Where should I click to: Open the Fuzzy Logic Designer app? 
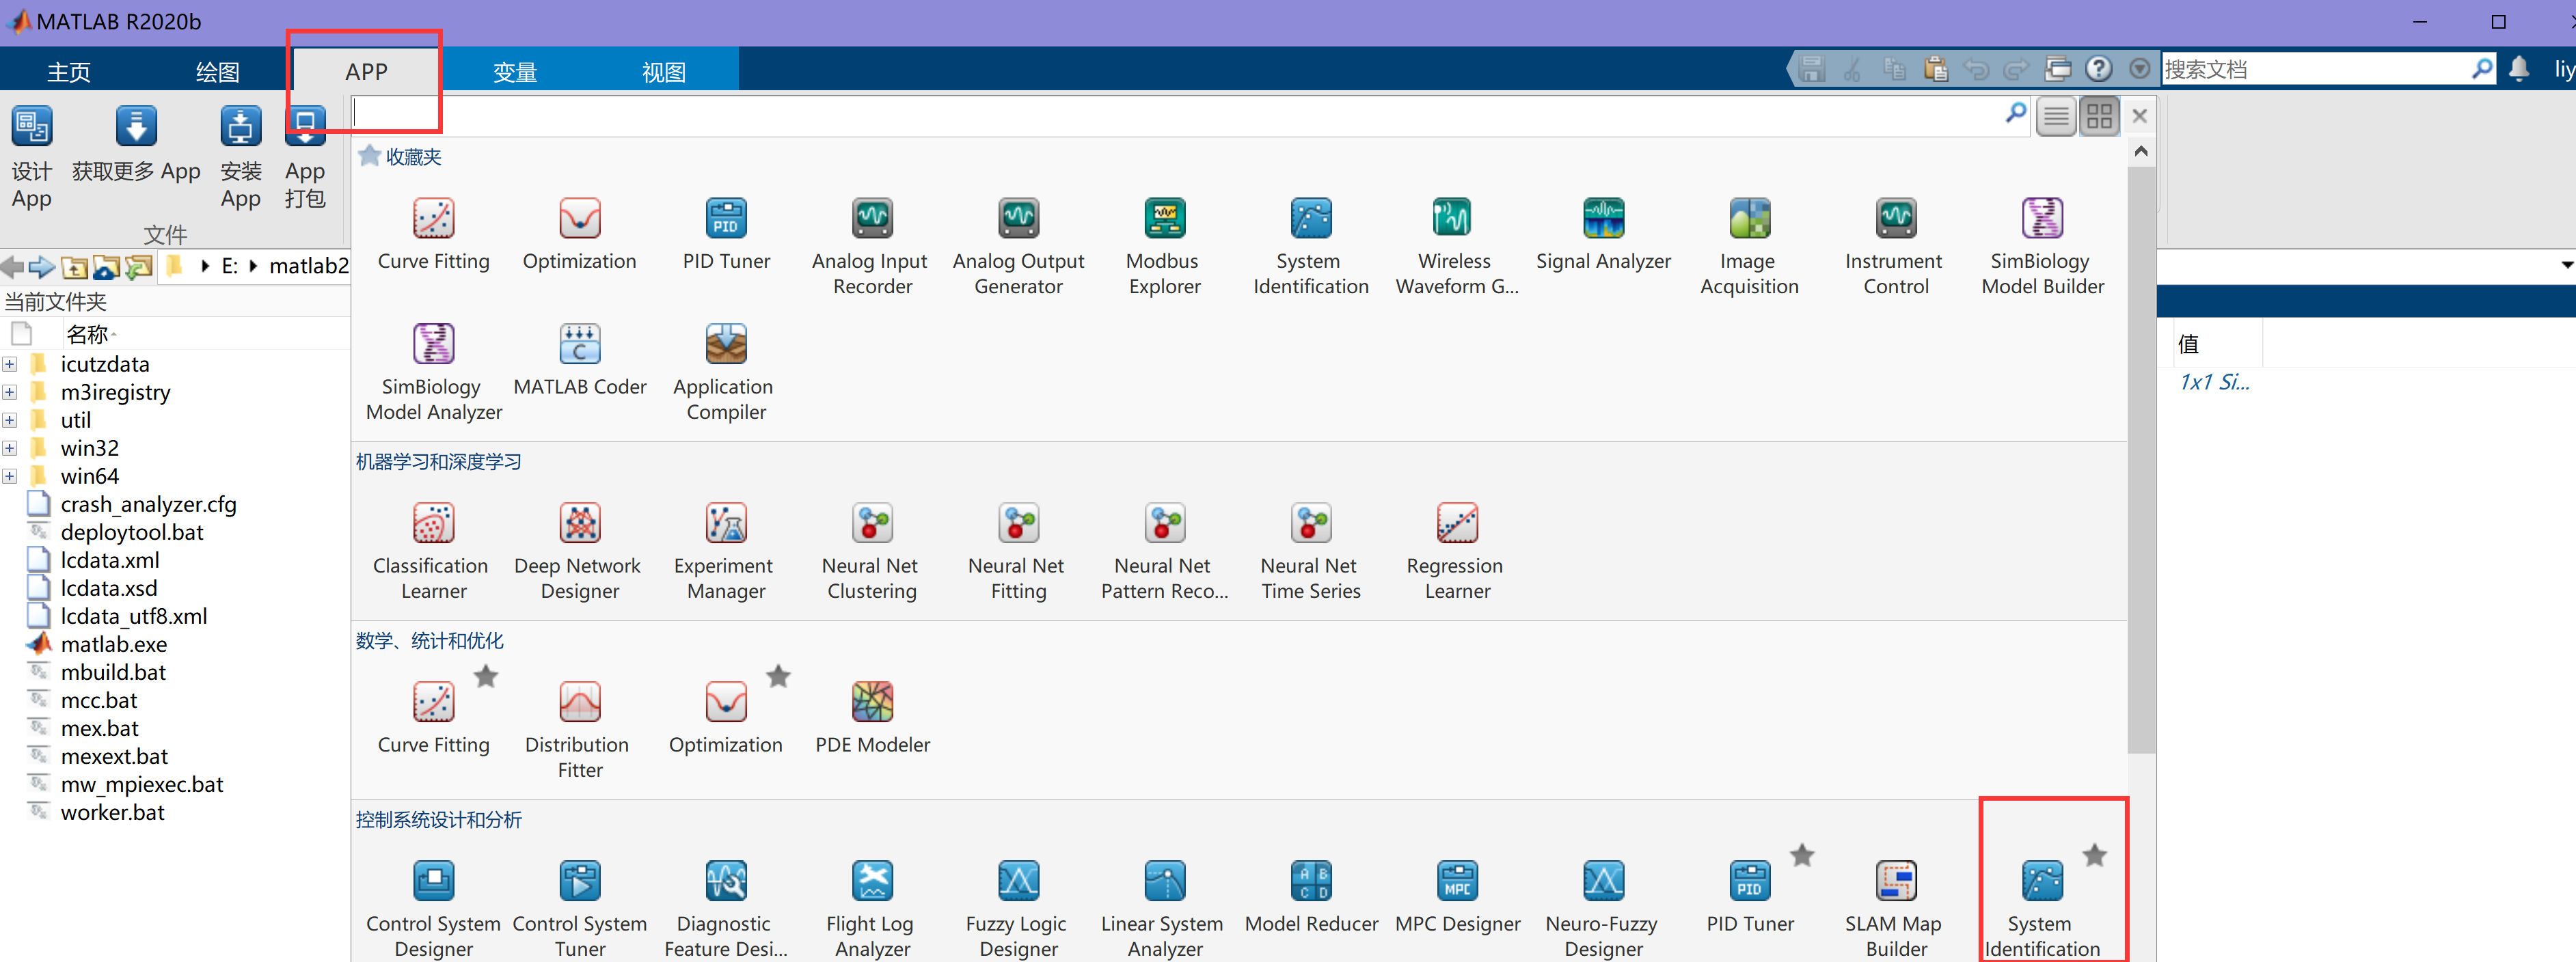[x=1018, y=882]
